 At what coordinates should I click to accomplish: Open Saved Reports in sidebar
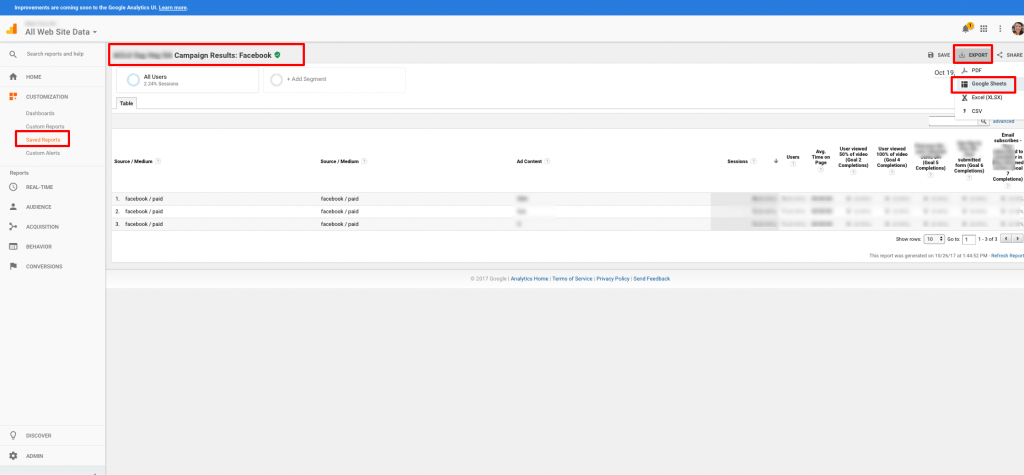tap(43, 140)
